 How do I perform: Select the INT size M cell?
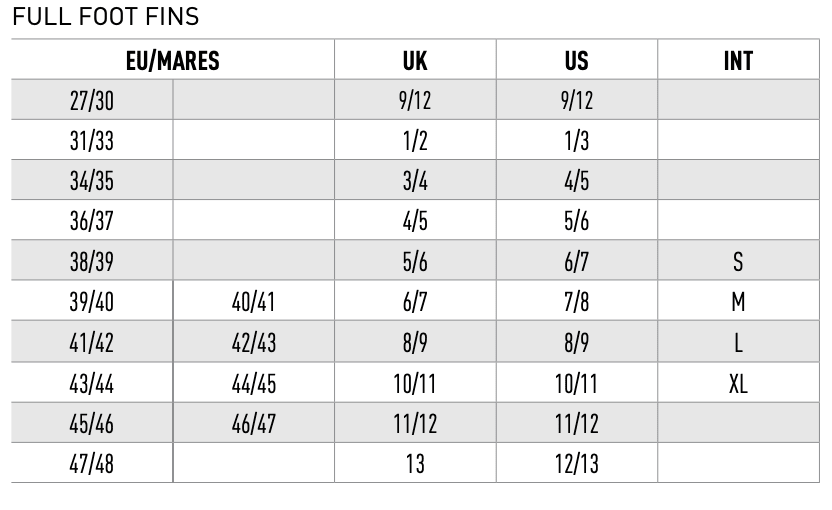click(739, 301)
